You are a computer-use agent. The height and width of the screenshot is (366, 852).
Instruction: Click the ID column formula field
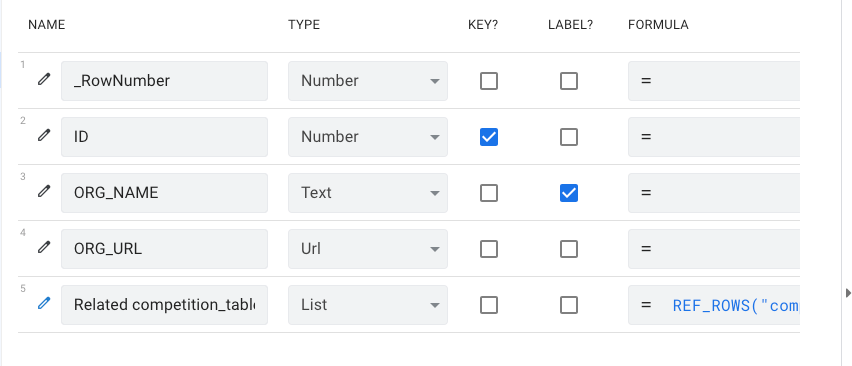pos(714,137)
